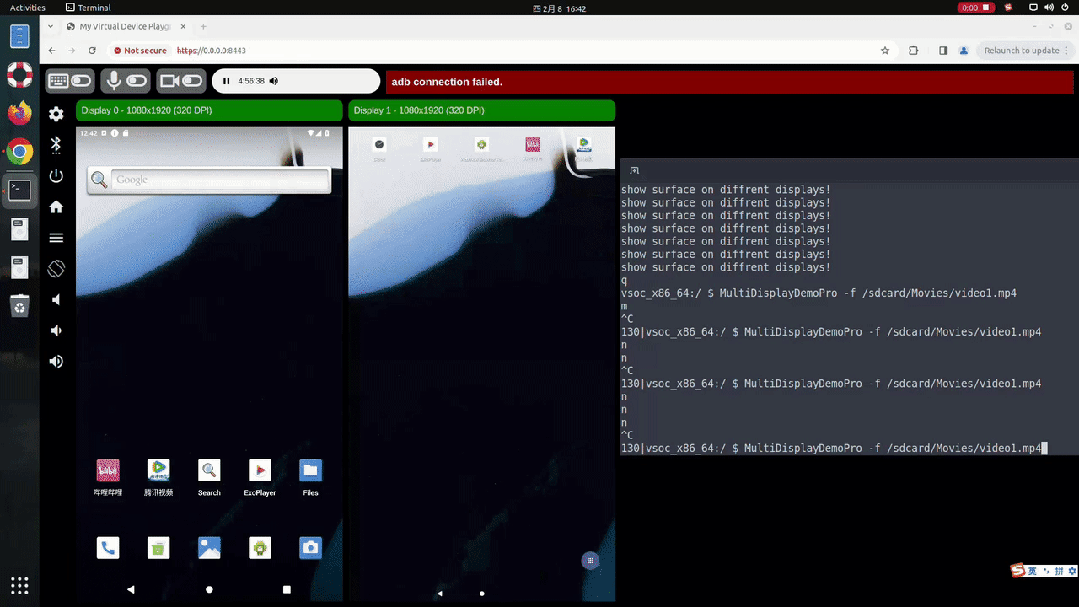
Task: Launch ExoPlayer app on Display 0
Action: coord(259,477)
